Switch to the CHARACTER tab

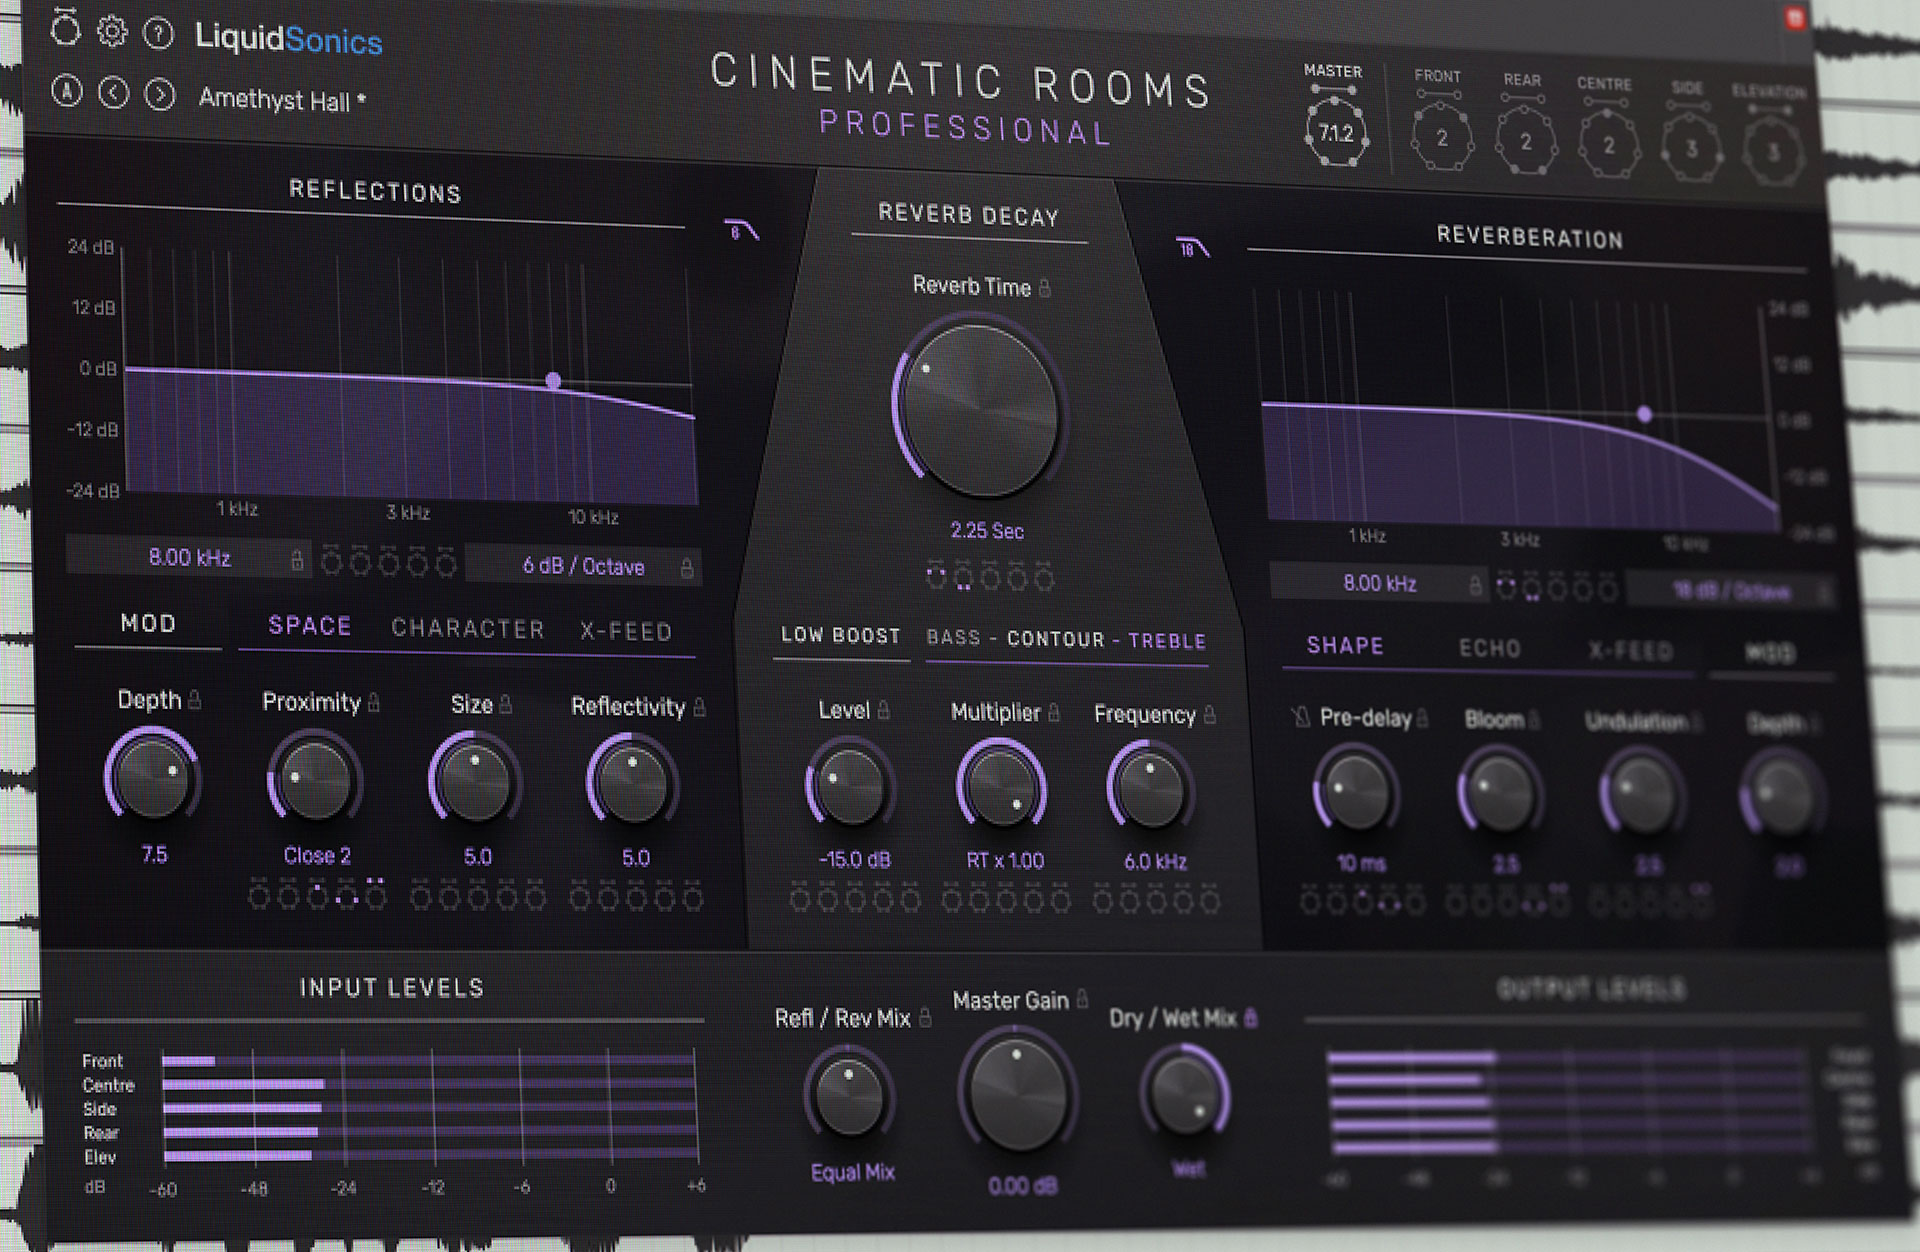pos(468,629)
